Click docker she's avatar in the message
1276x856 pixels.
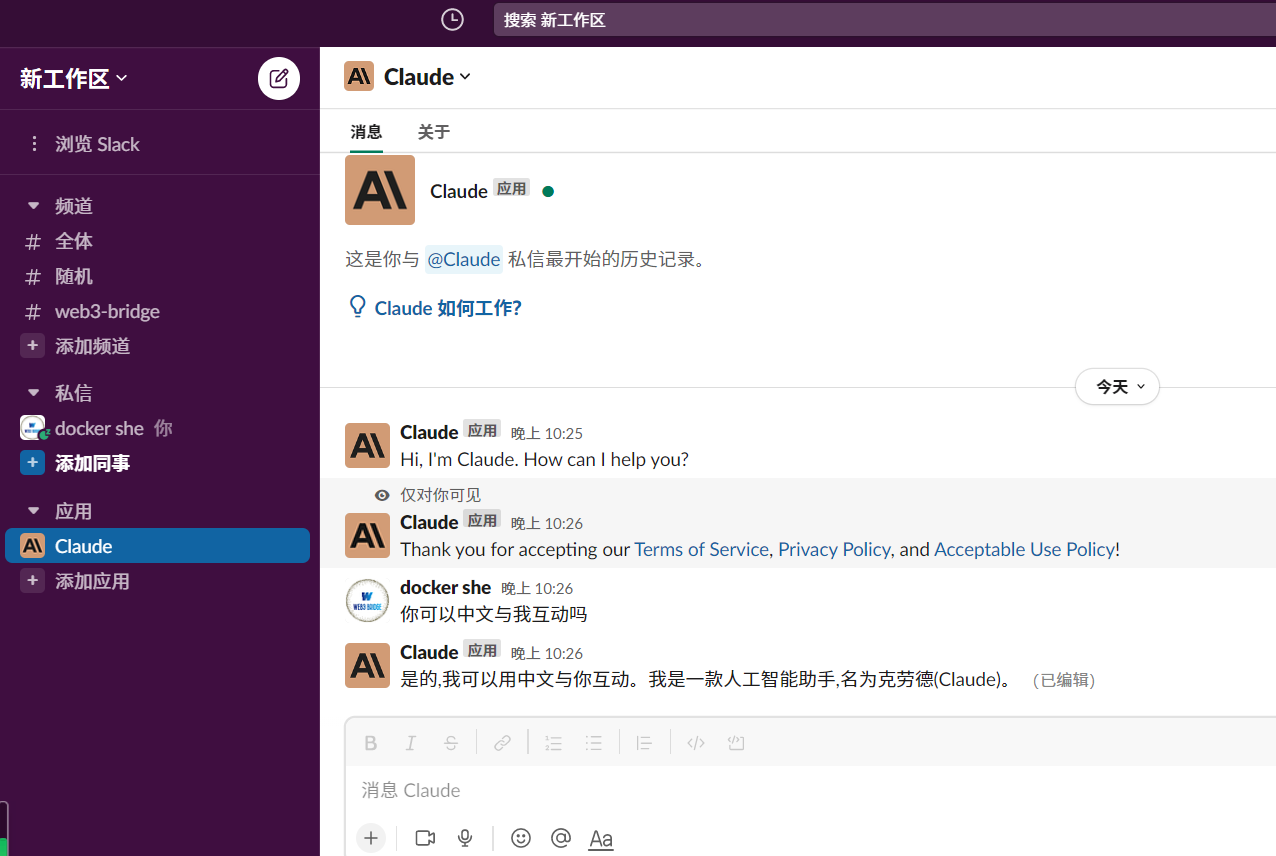367,601
